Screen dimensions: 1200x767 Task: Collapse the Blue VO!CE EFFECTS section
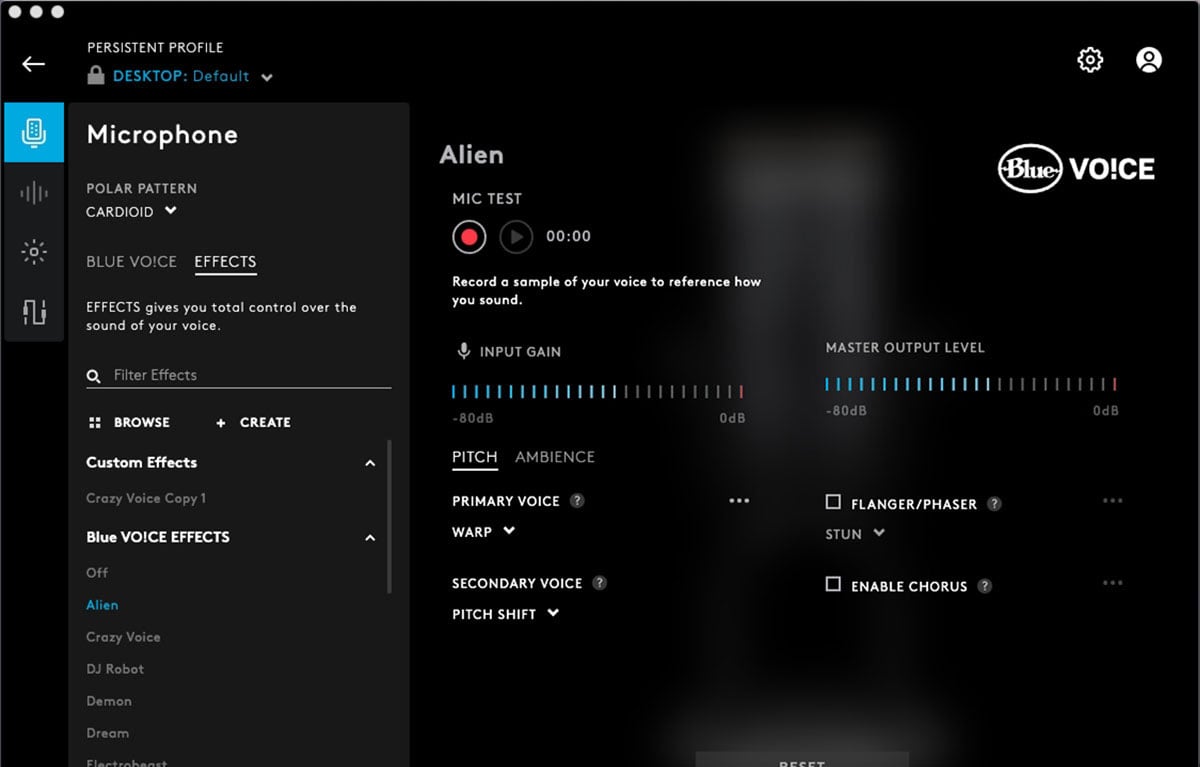[x=370, y=538]
